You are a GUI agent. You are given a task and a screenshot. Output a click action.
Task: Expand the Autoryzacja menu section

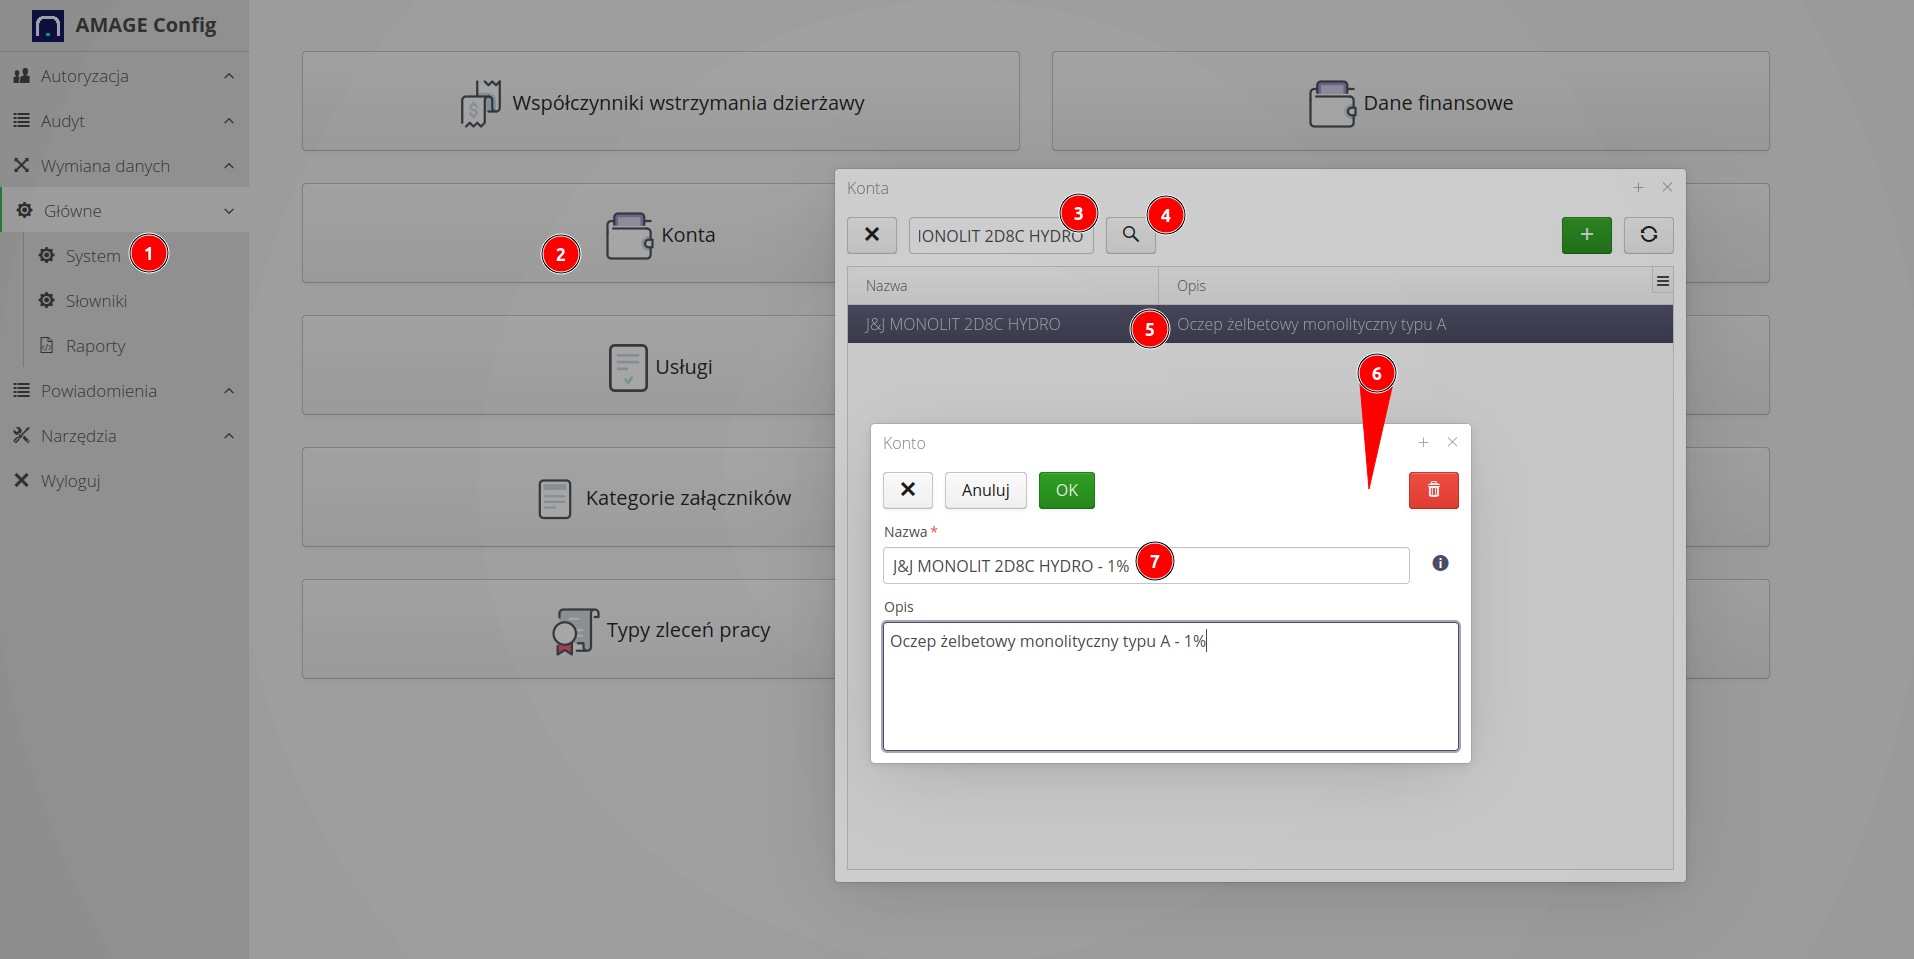[124, 76]
